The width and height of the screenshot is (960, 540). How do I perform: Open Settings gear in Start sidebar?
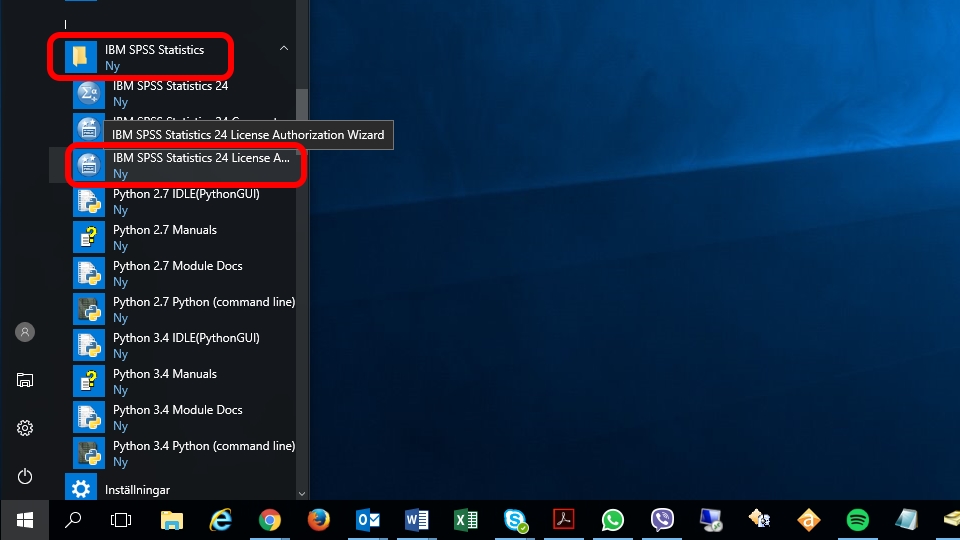[24, 428]
